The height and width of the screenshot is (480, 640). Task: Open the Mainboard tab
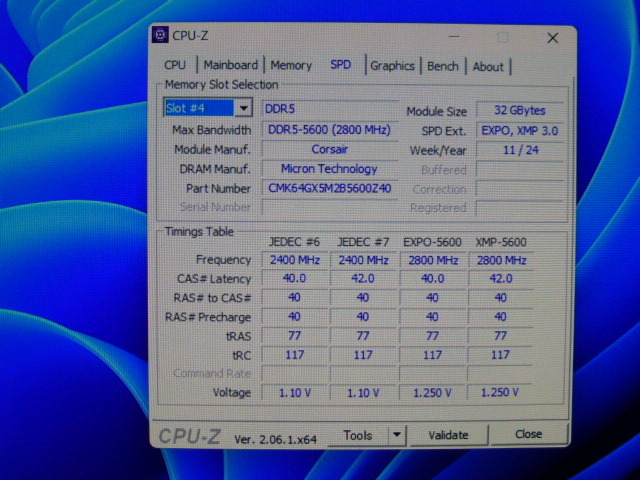pos(231,65)
